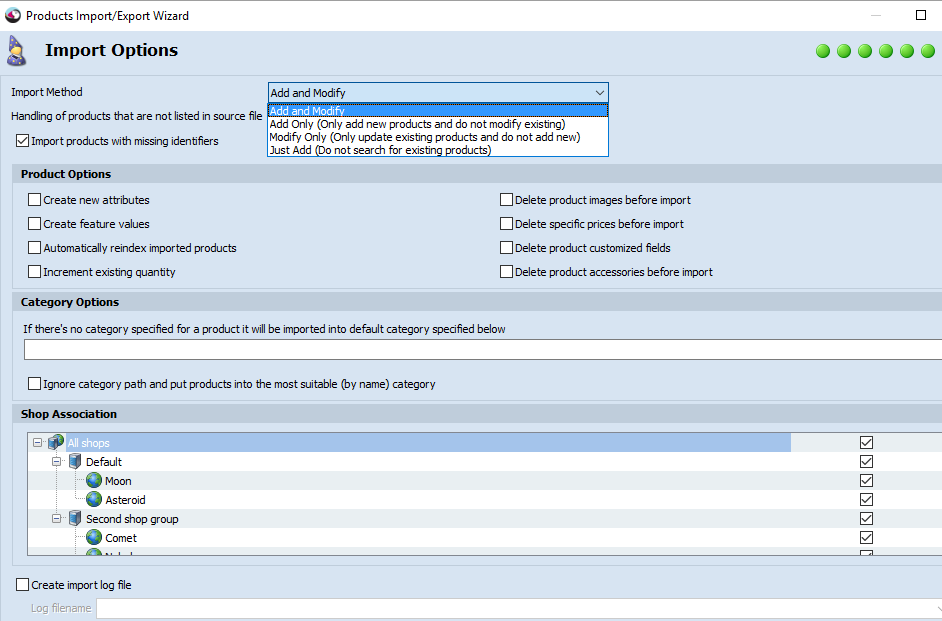Uncheck the All shops association checkbox
The width and height of the screenshot is (942, 621).
pyautogui.click(x=866, y=443)
